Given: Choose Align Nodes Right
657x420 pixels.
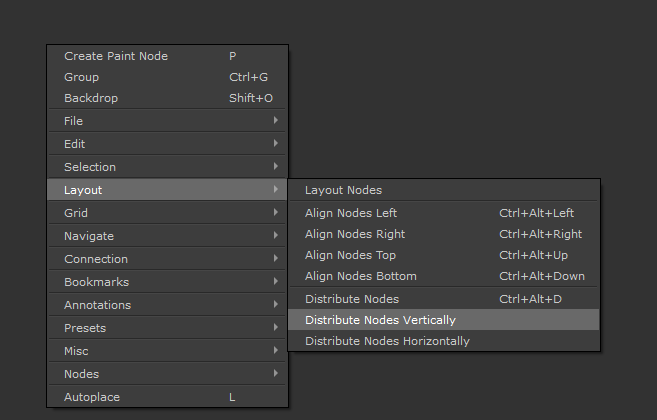Looking at the screenshot, I should (x=355, y=234).
